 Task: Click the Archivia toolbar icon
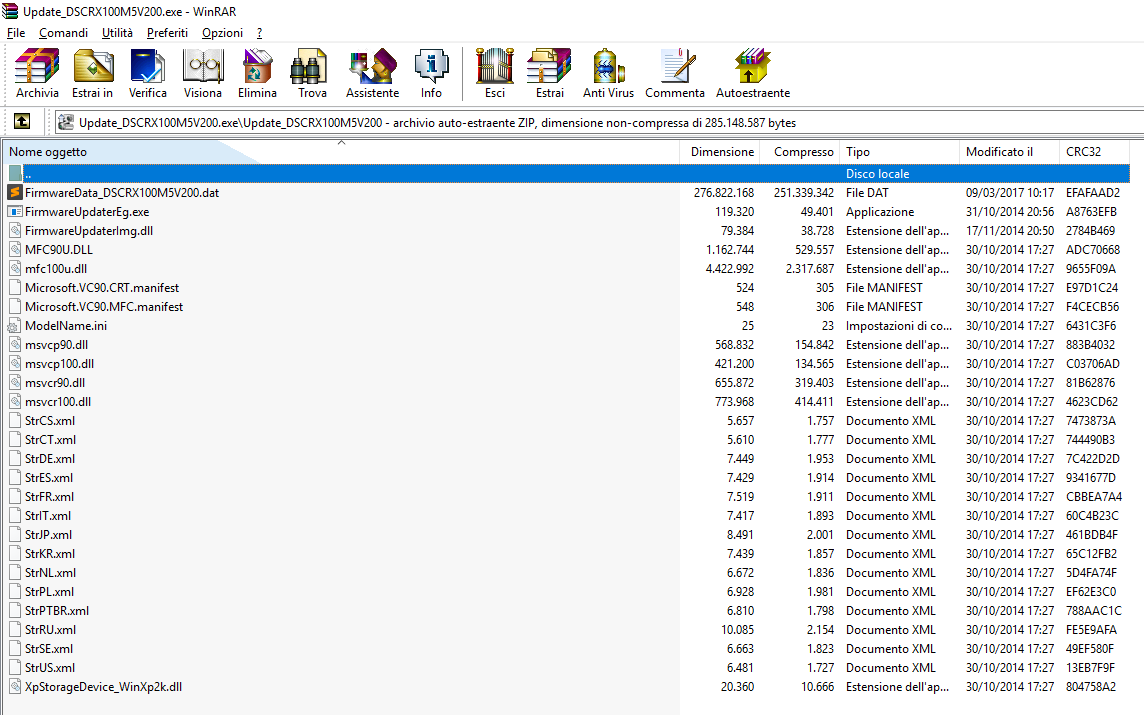pyautogui.click(x=37, y=74)
